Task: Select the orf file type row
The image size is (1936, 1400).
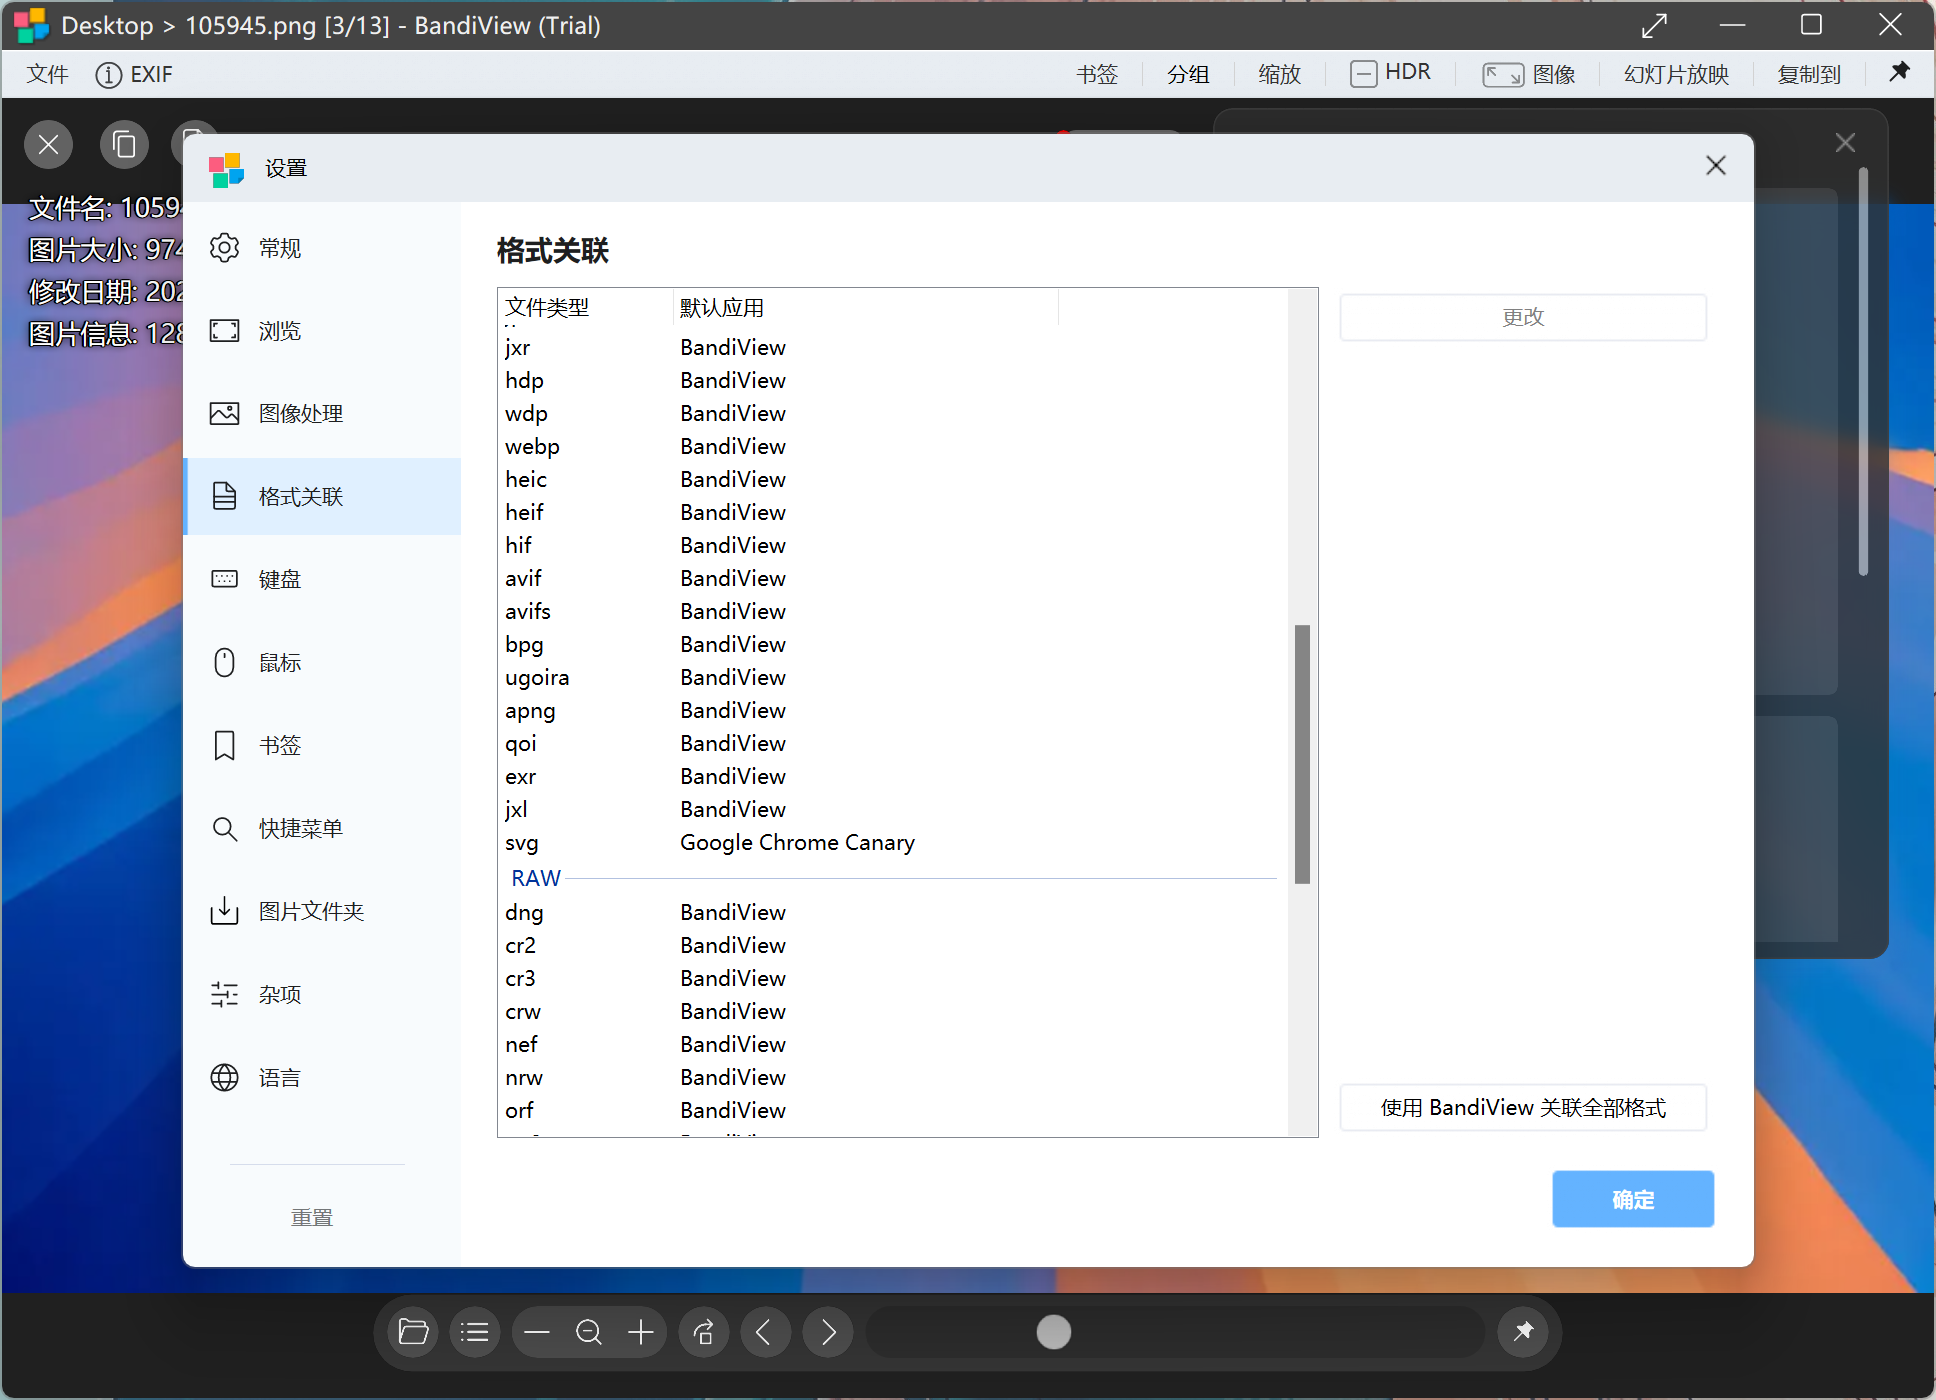Action: coord(893,1111)
